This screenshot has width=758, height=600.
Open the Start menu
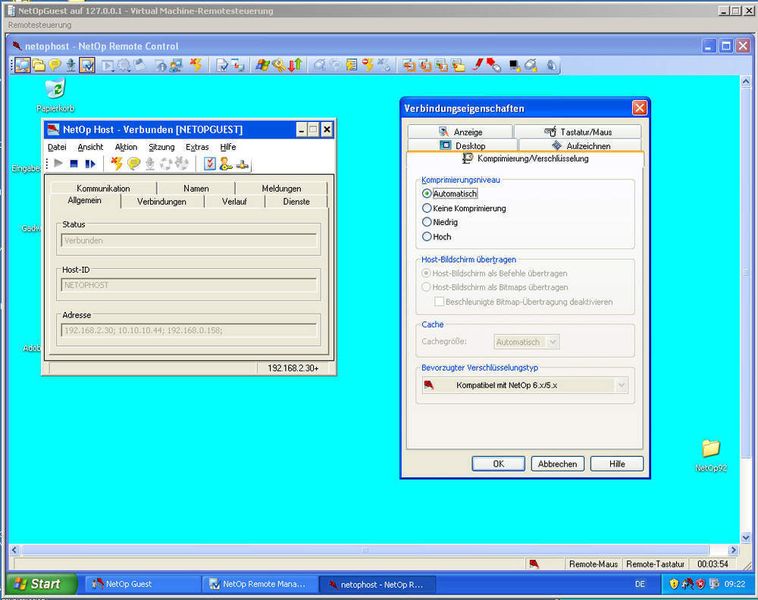(42, 584)
